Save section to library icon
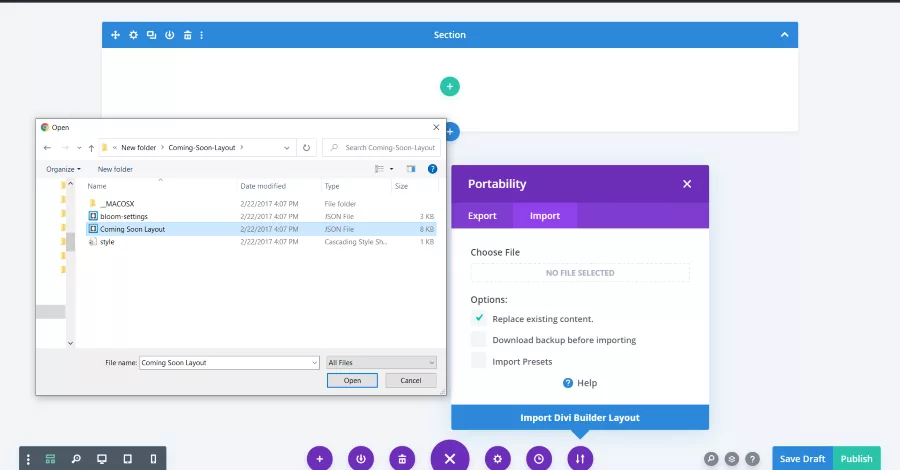The image size is (900, 470). pos(169,35)
